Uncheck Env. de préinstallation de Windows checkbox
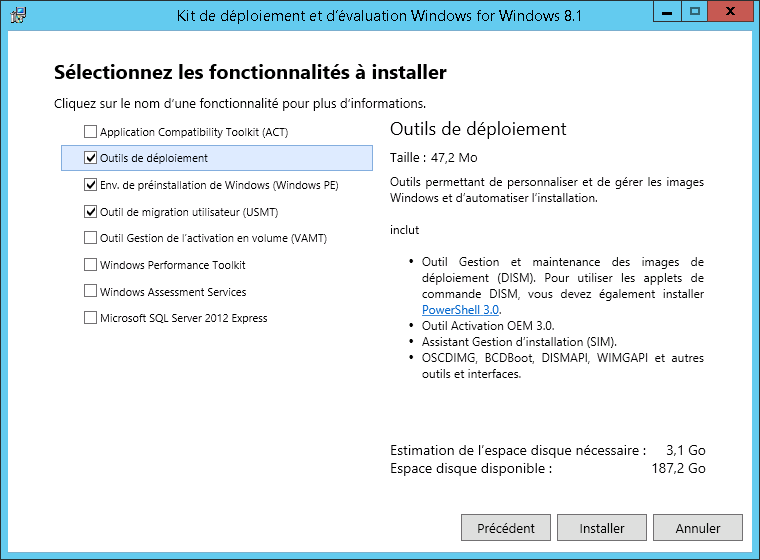This screenshot has height=560, width=760. click(x=91, y=185)
